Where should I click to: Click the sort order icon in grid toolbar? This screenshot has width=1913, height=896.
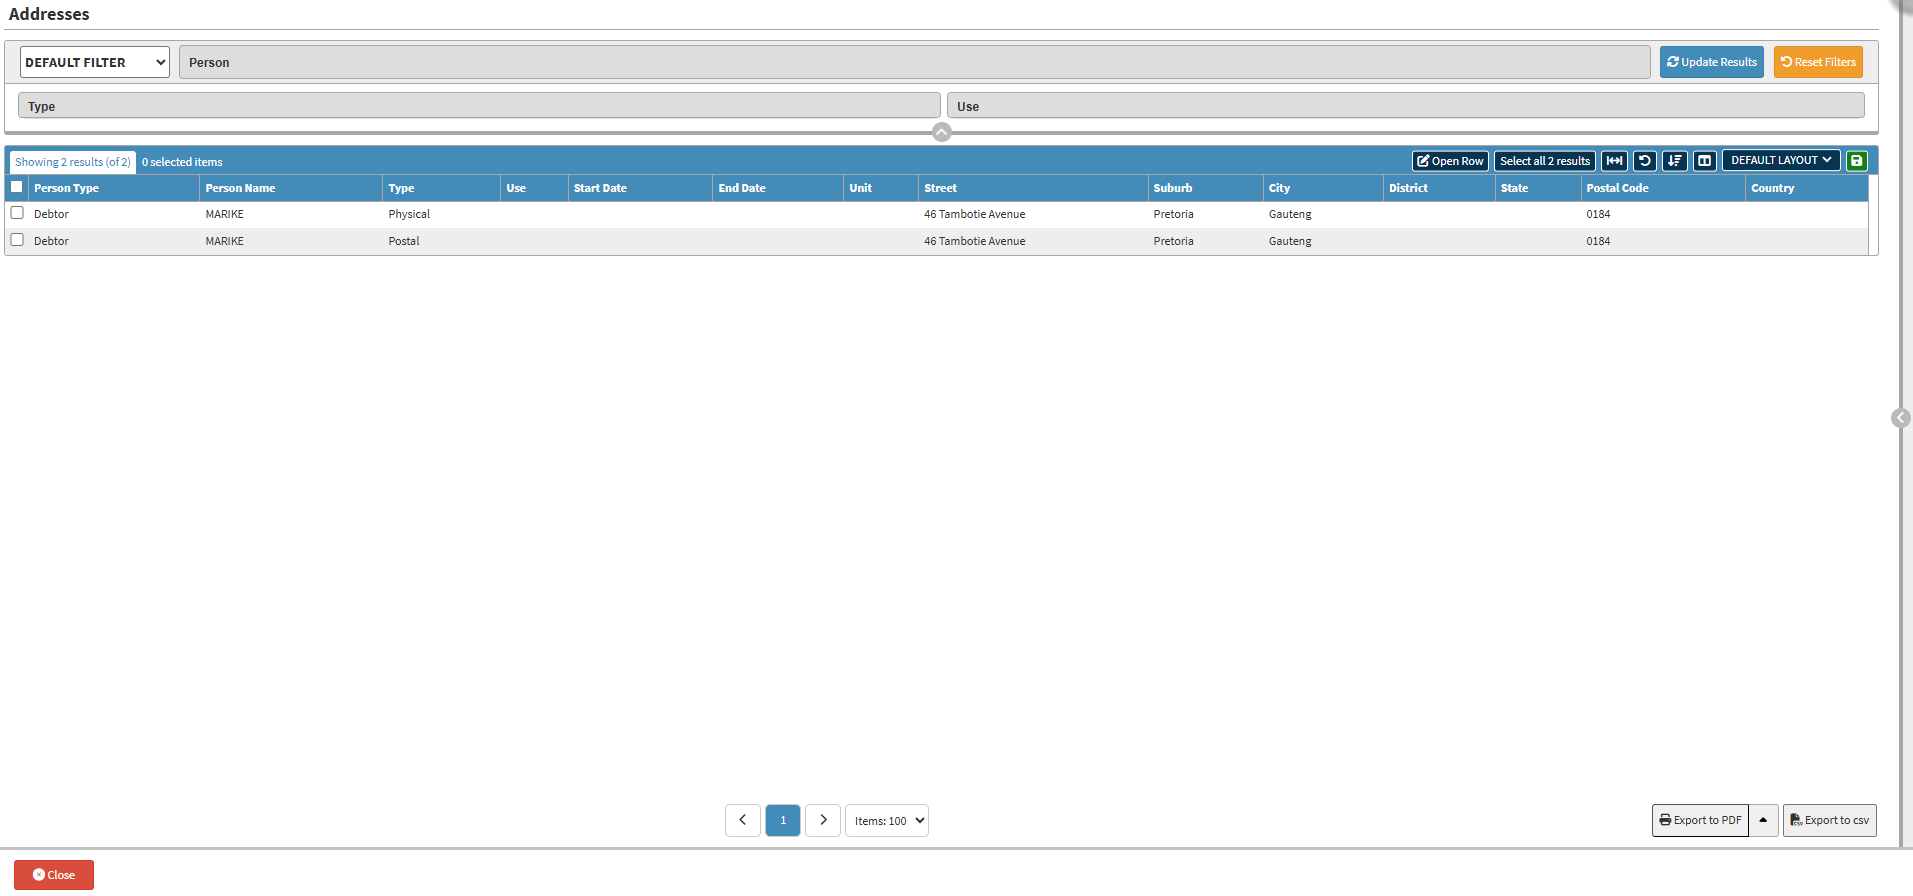click(1674, 161)
